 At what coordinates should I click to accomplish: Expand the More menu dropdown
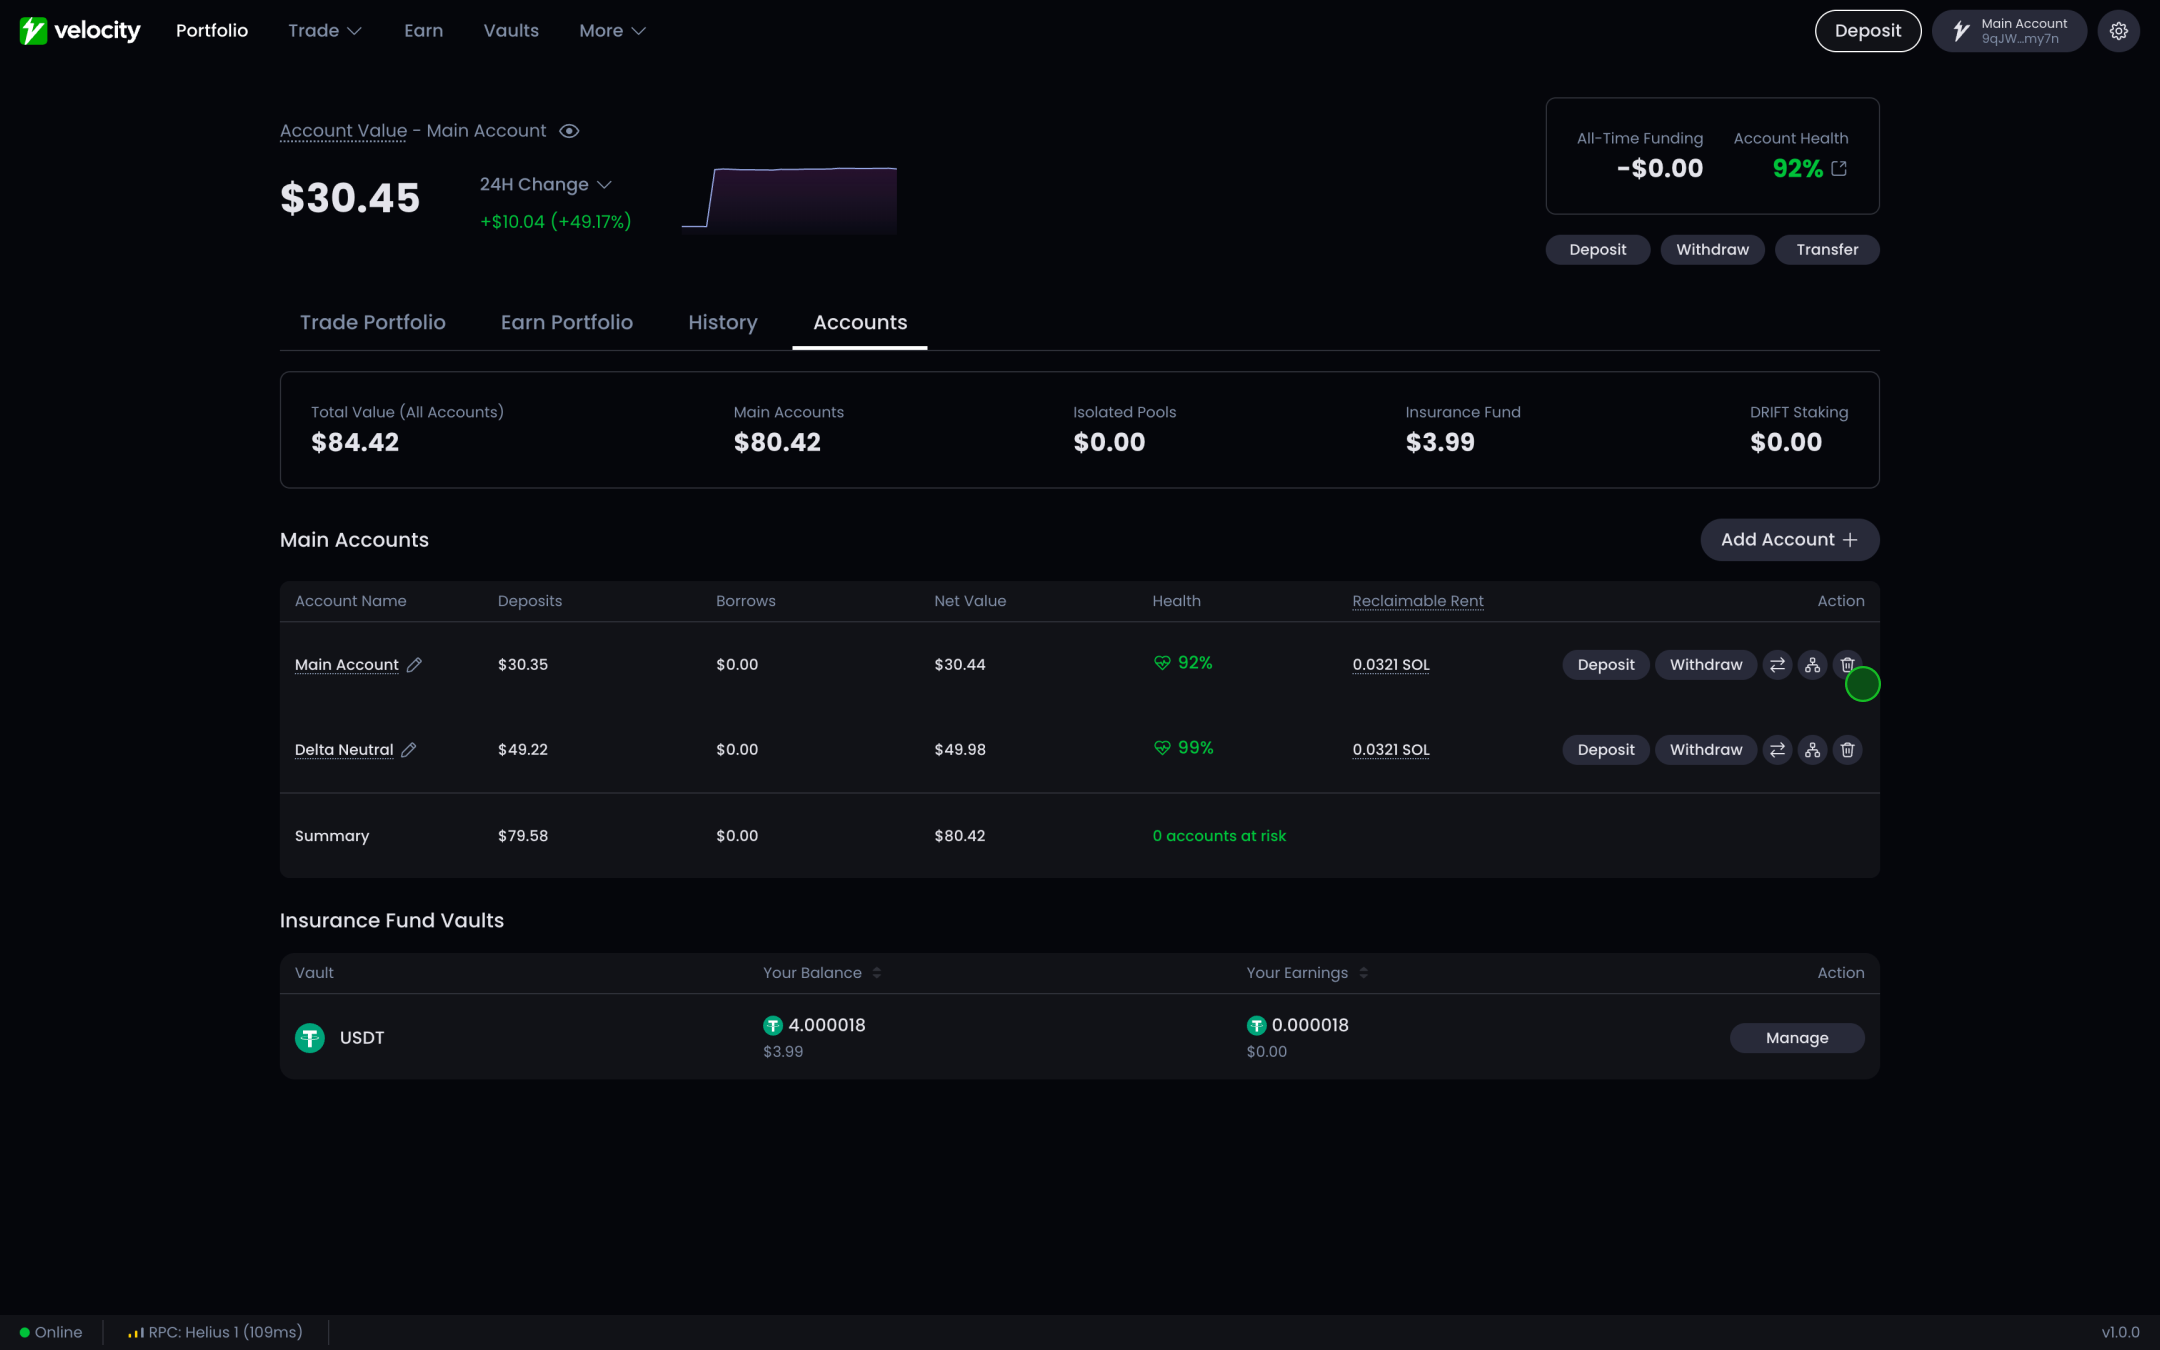point(612,31)
